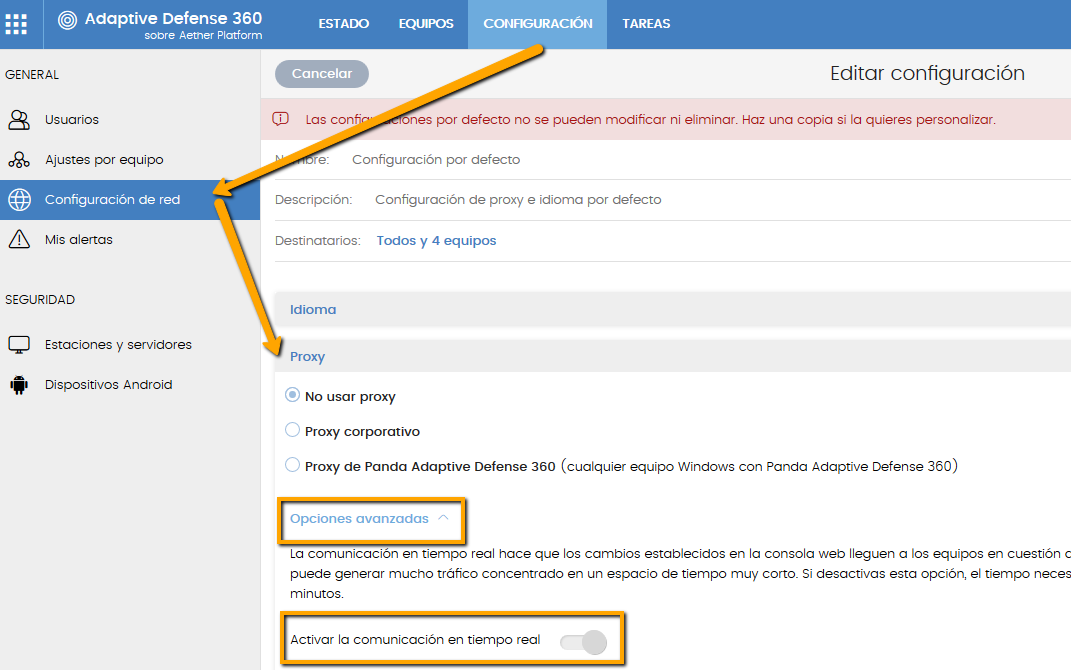This screenshot has height=670, width=1071.
Task: Expand the Idioma section header
Action: (x=673, y=309)
